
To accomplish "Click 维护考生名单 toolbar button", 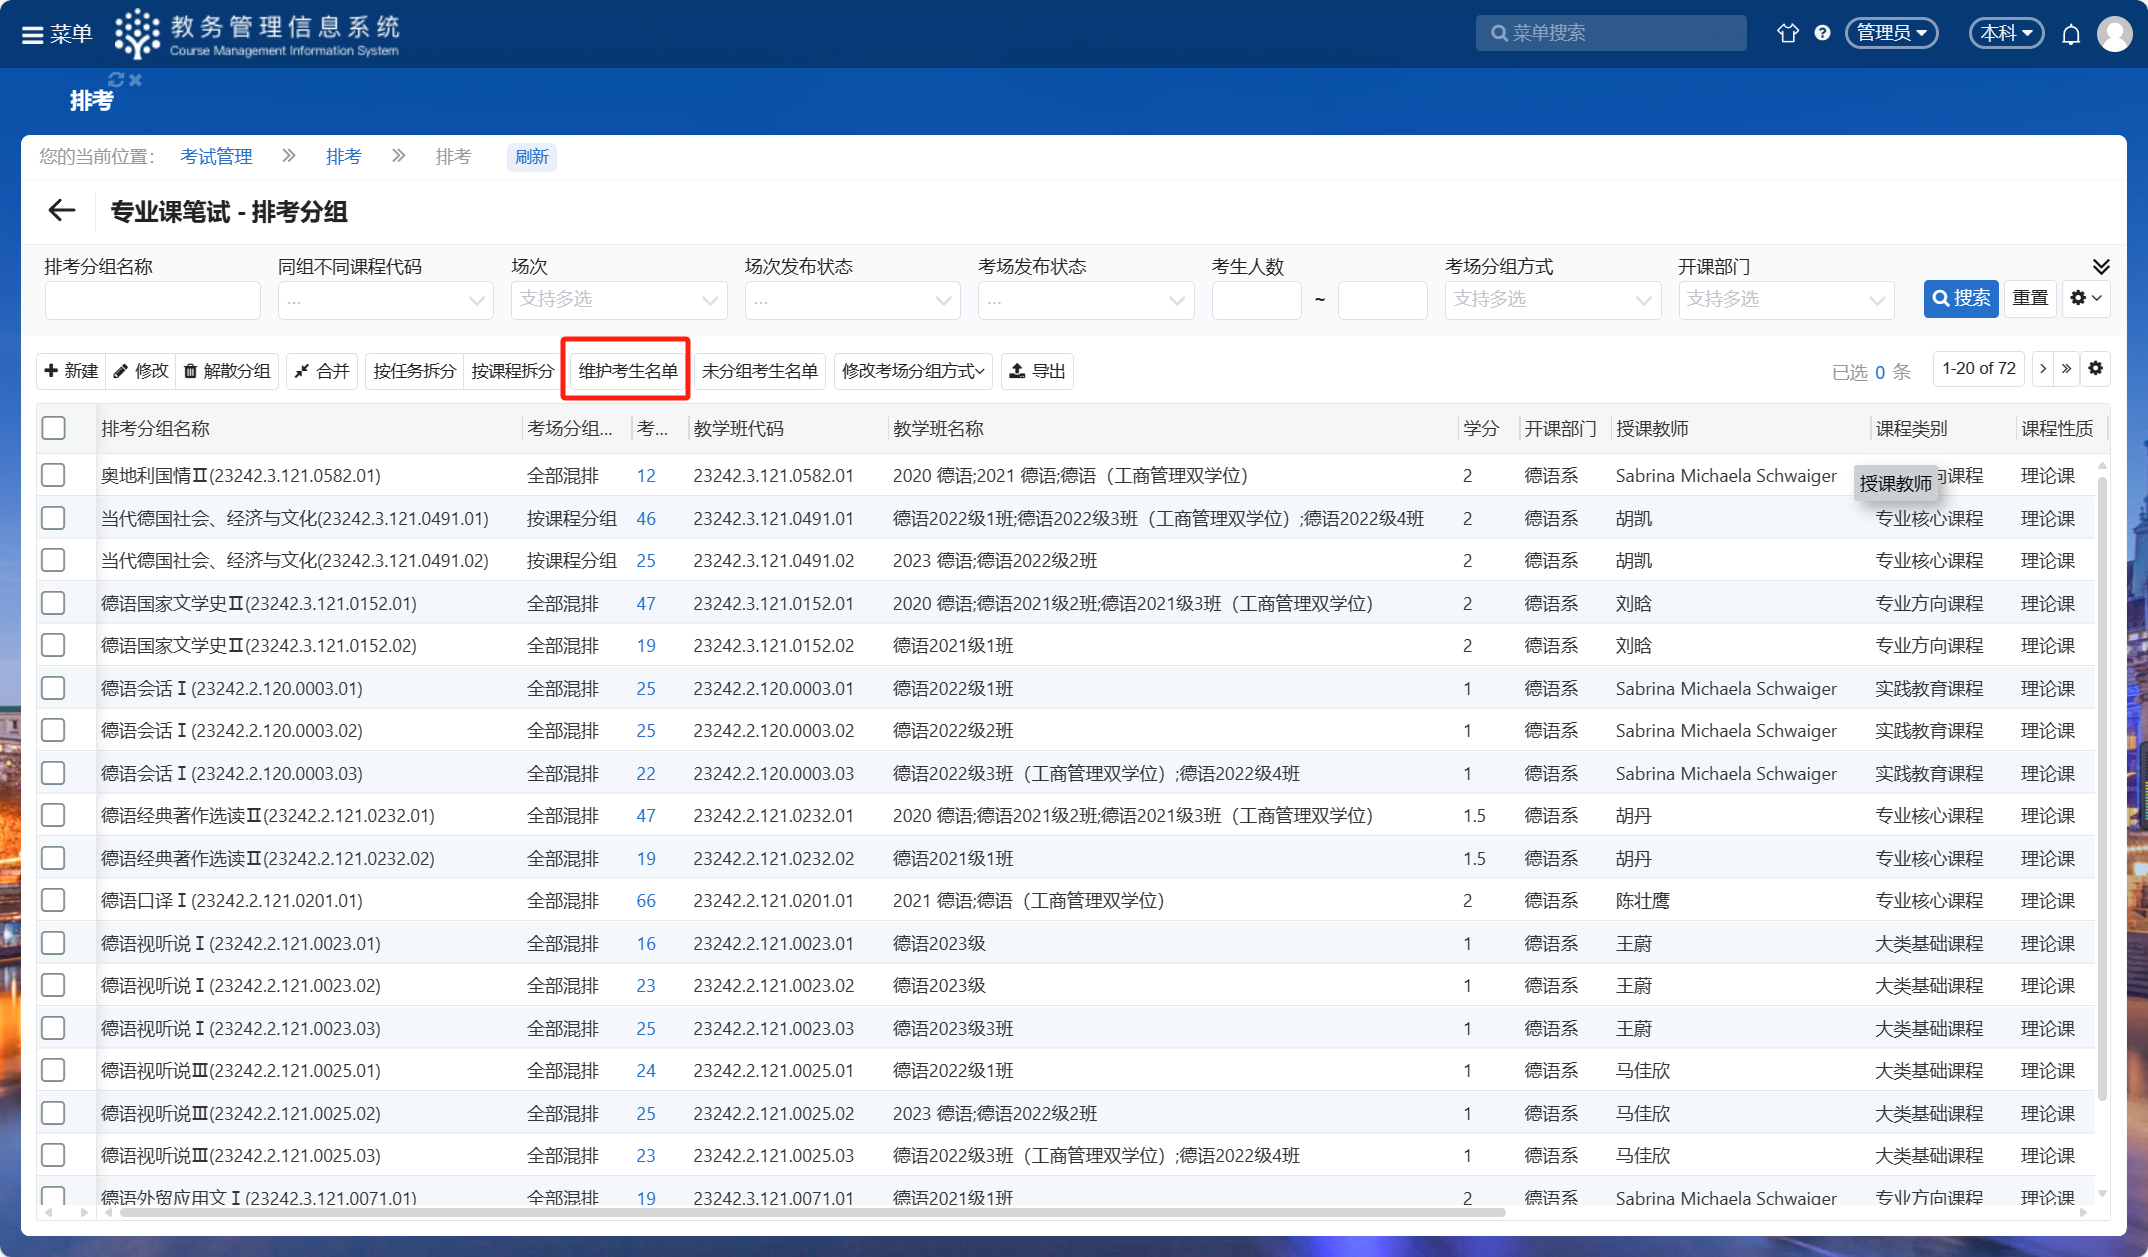I will pyautogui.click(x=627, y=371).
